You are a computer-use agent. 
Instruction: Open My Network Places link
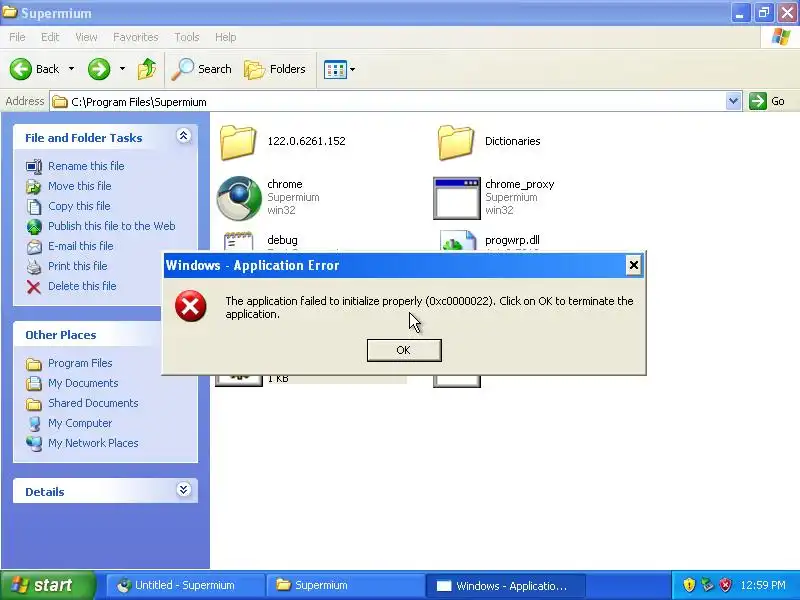point(93,443)
